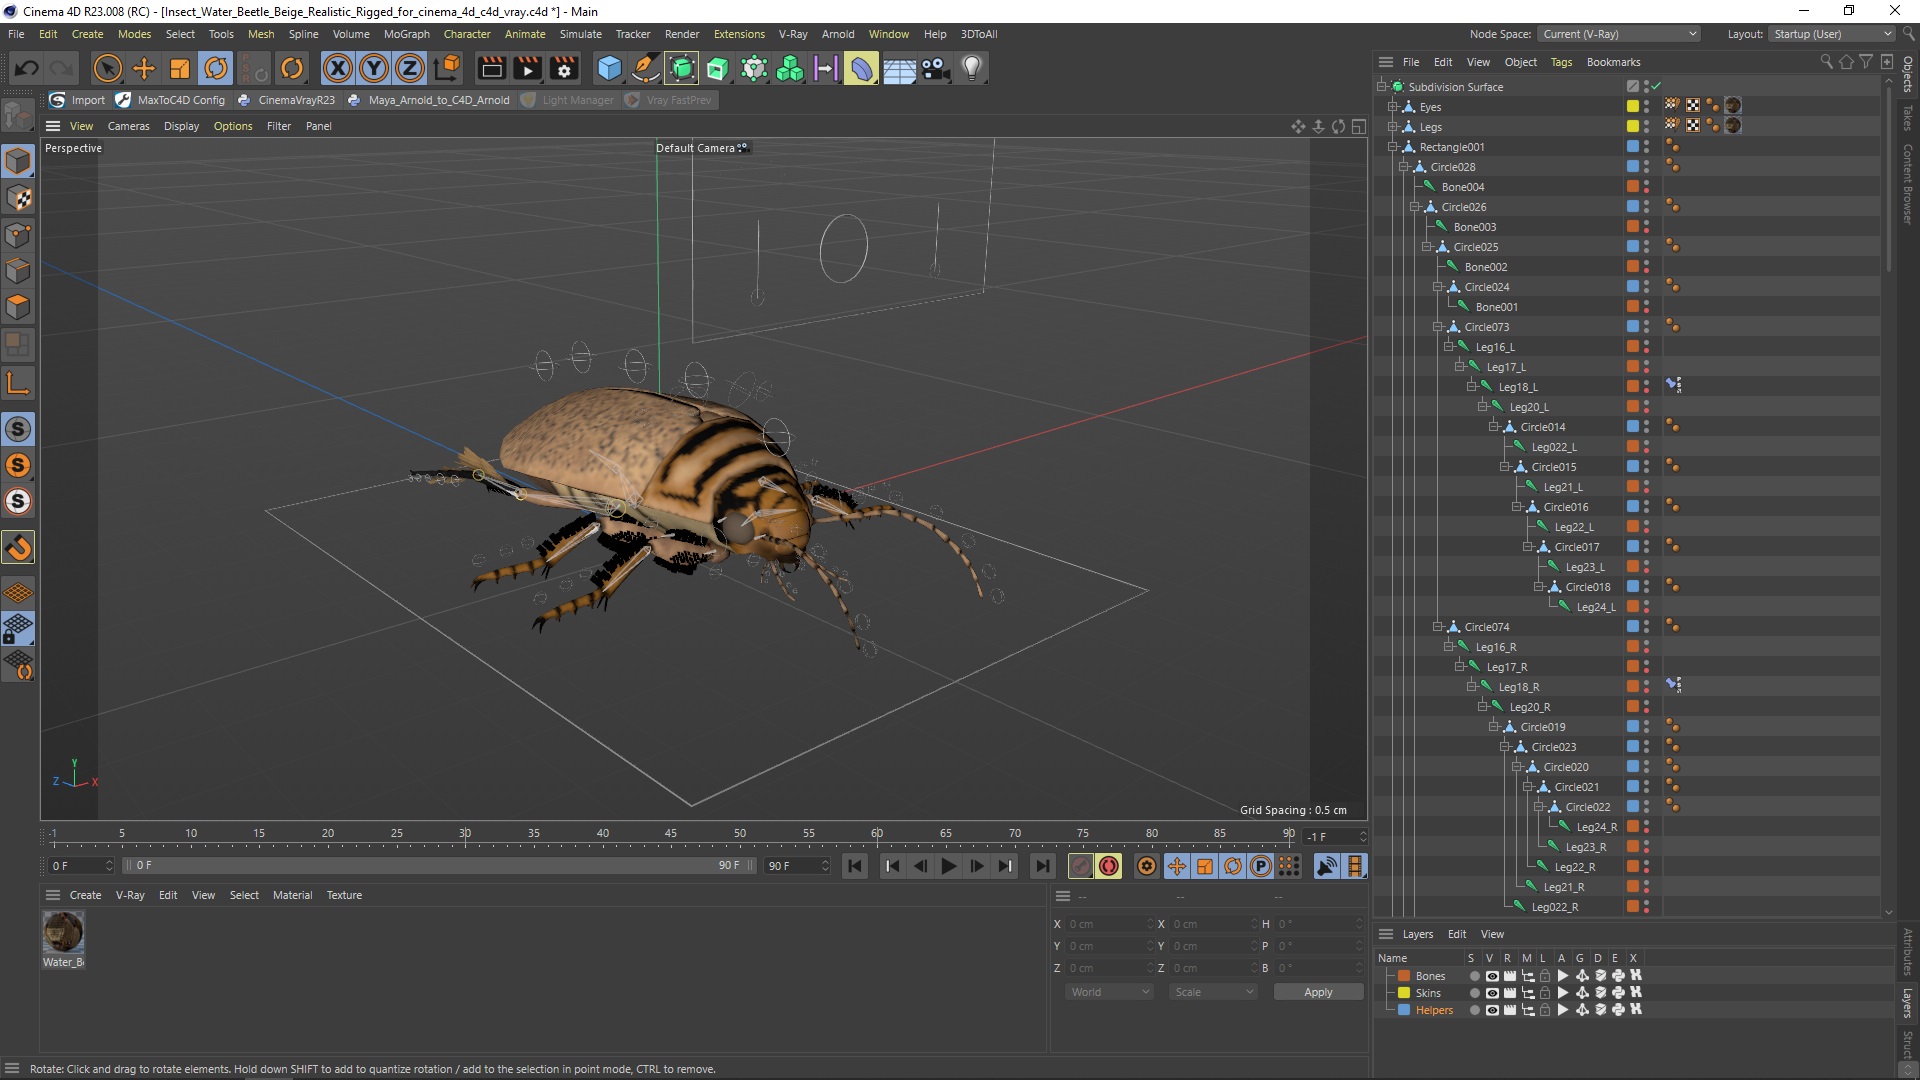The width and height of the screenshot is (1920, 1080).
Task: Add a Cube primitive object
Action: tap(609, 68)
